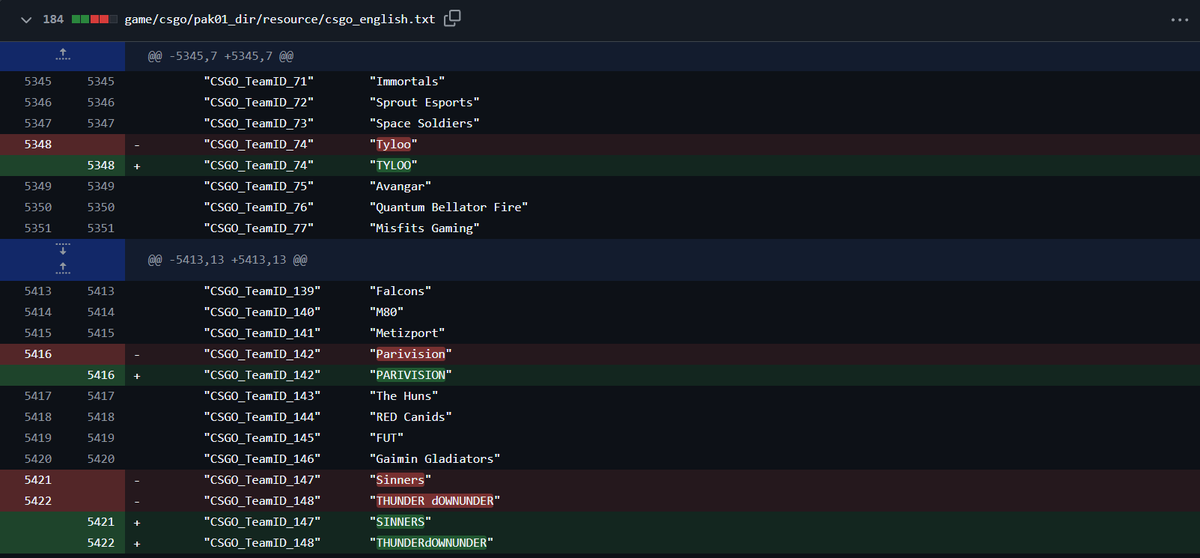Select the "Gaimin Gladiators" string
This screenshot has width=1200, height=558.
click(435, 459)
